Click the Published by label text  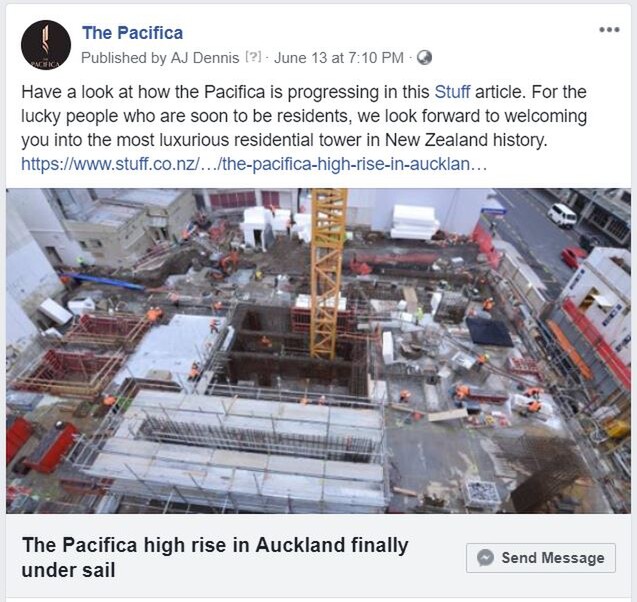point(124,58)
